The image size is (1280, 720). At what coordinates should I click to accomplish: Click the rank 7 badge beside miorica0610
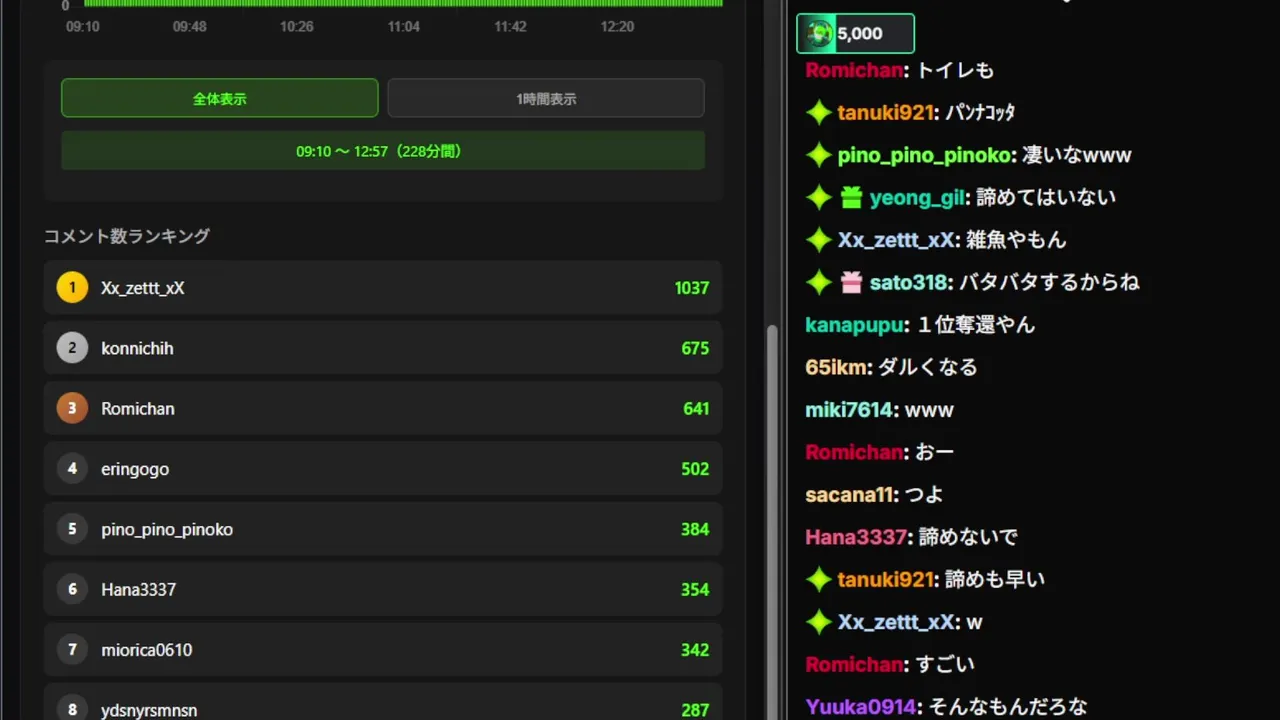(72, 650)
